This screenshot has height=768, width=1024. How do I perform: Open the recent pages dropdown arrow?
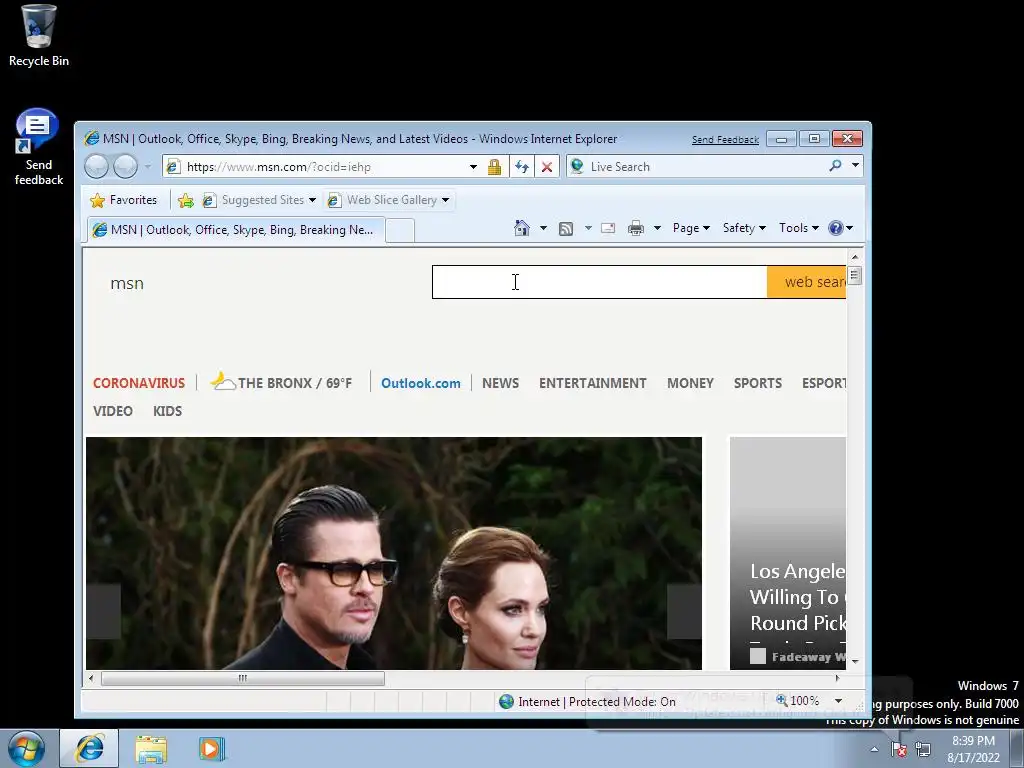(148, 167)
